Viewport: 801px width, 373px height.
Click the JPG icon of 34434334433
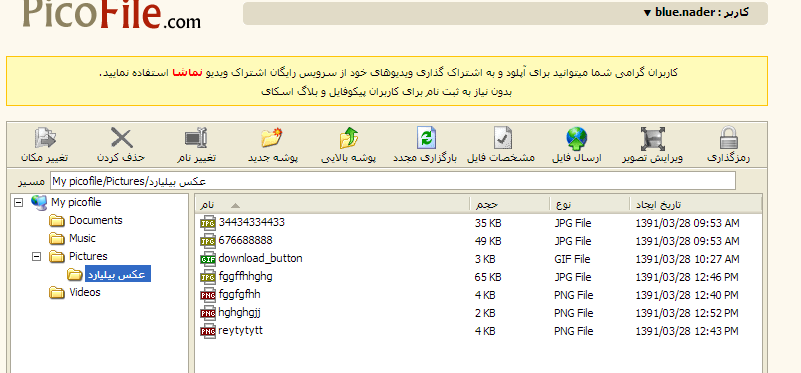[208, 223]
